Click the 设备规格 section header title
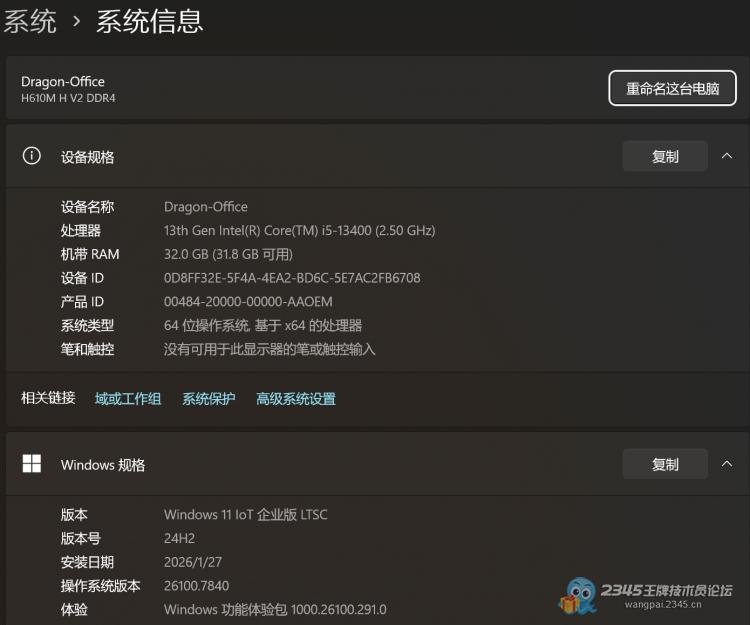Viewport: 750px width, 625px height. (88, 157)
